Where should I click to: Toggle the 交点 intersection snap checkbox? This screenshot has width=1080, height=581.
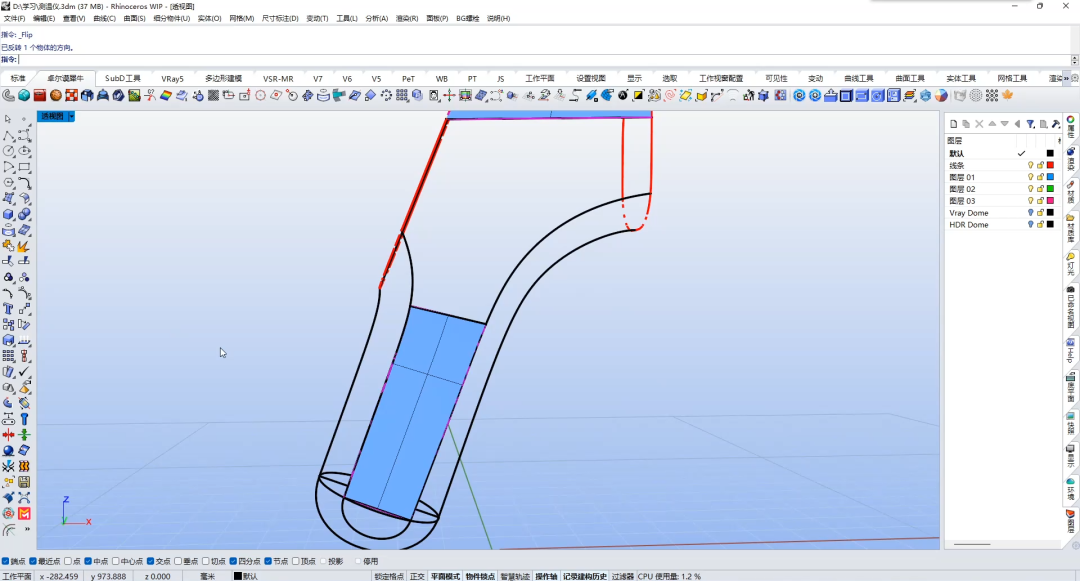[151, 562]
